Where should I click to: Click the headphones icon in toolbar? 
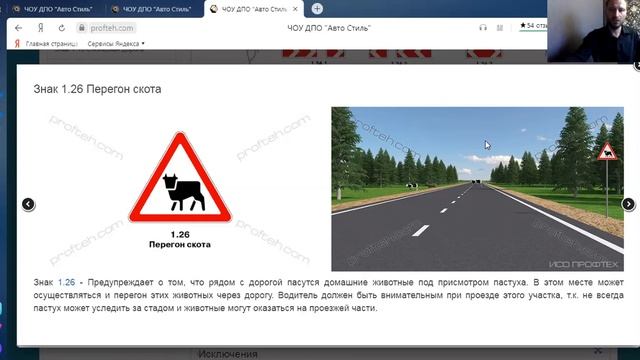pyautogui.click(x=483, y=28)
